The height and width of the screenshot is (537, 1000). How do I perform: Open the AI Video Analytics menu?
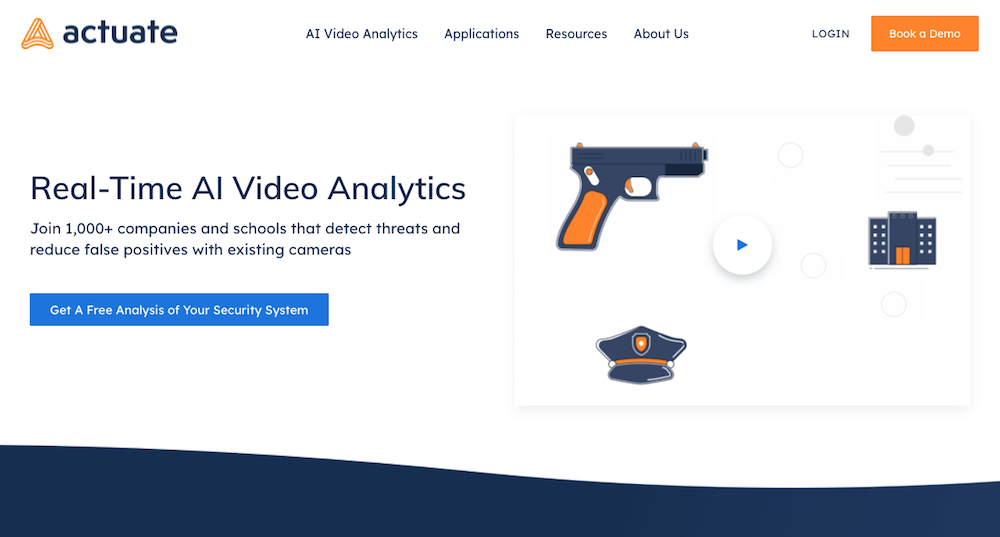coord(362,34)
